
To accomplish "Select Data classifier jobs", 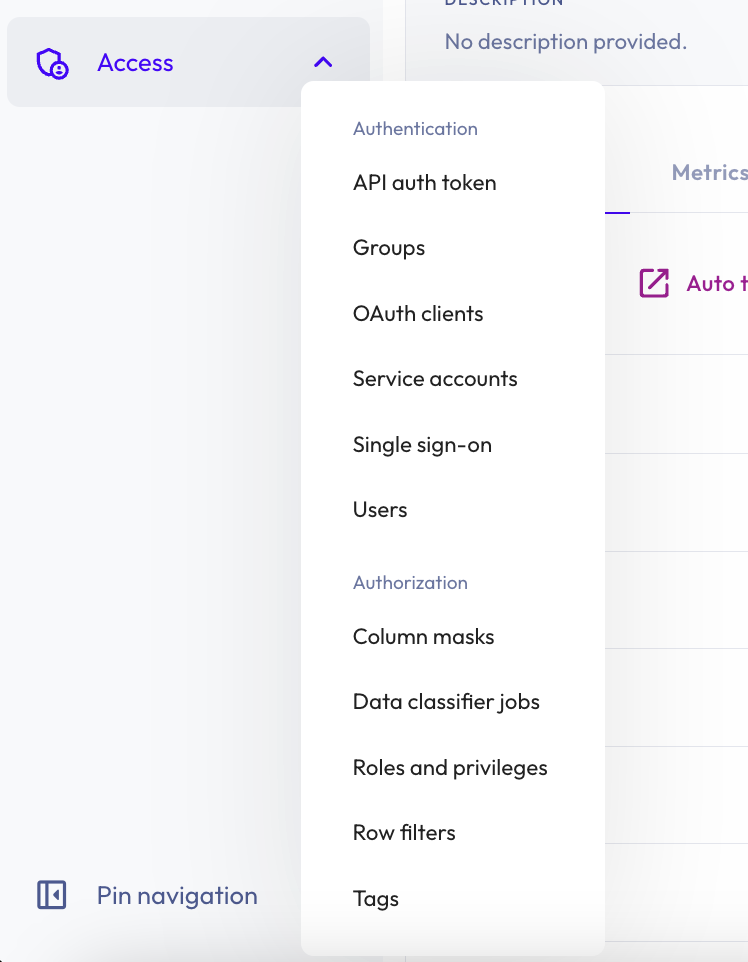I will pyautogui.click(x=446, y=701).
